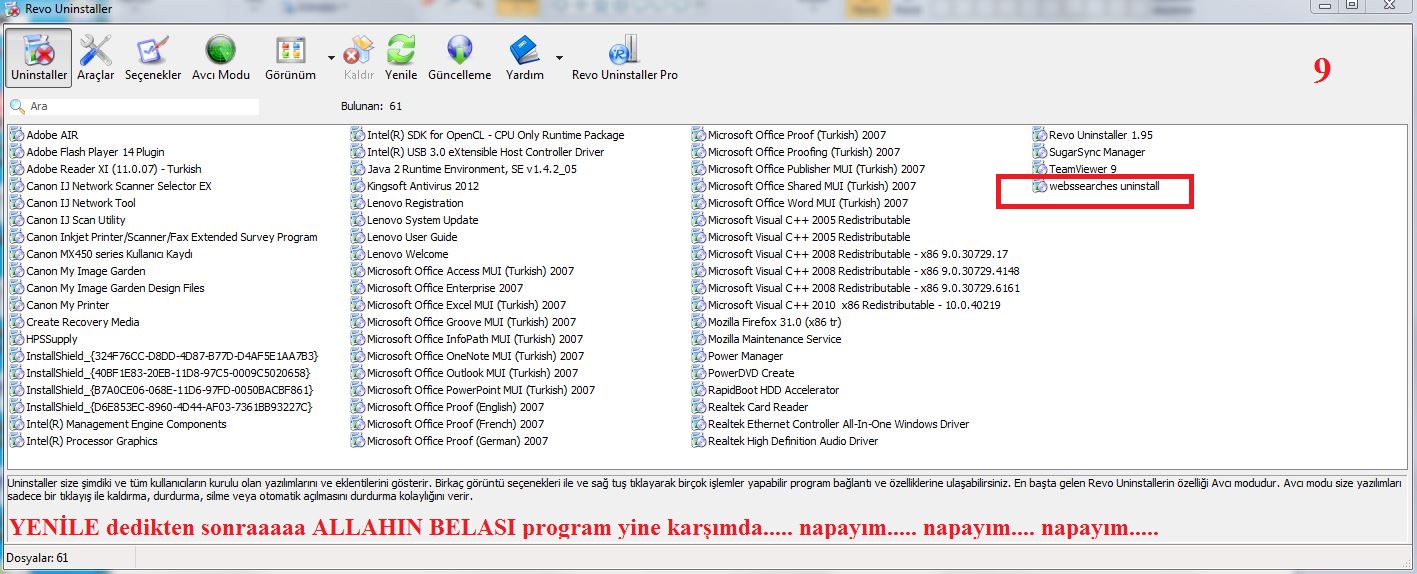Select Intel(R) SDK for OpenCL entry
Viewport: 1417px width, 574px height.
pyautogui.click(x=488, y=135)
